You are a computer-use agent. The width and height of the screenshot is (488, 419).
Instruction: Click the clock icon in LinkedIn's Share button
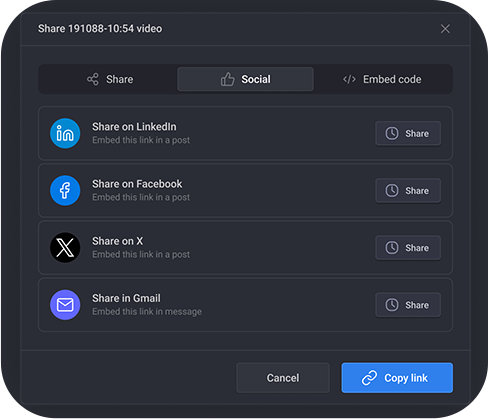click(392, 133)
